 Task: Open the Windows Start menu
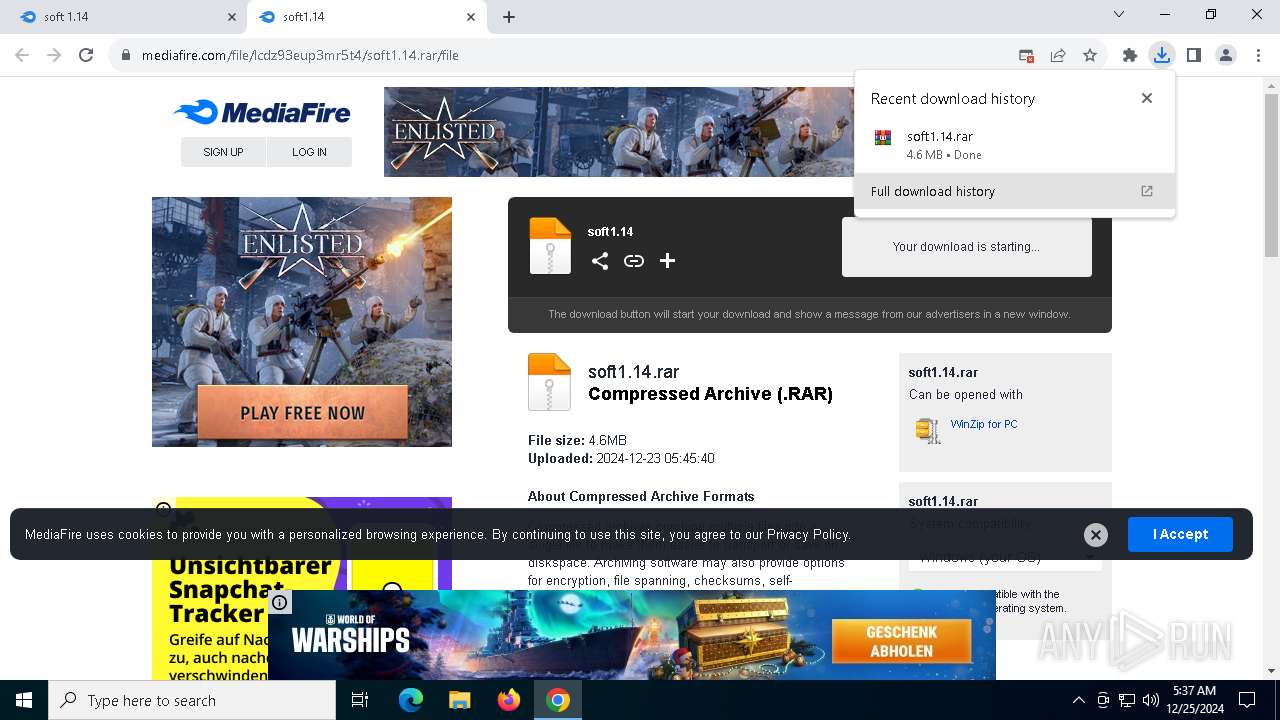tap(24, 700)
